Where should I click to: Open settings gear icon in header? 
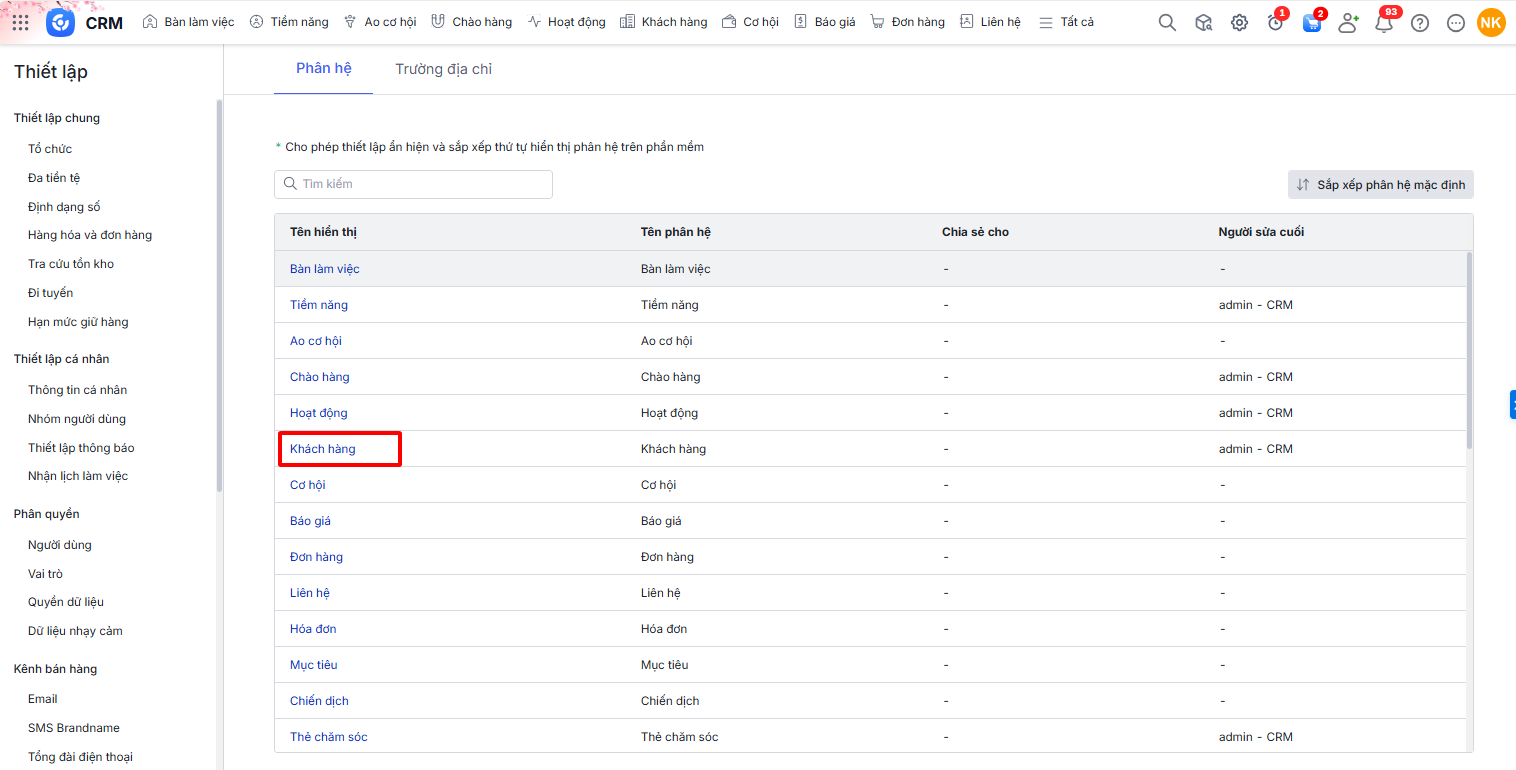(1239, 22)
